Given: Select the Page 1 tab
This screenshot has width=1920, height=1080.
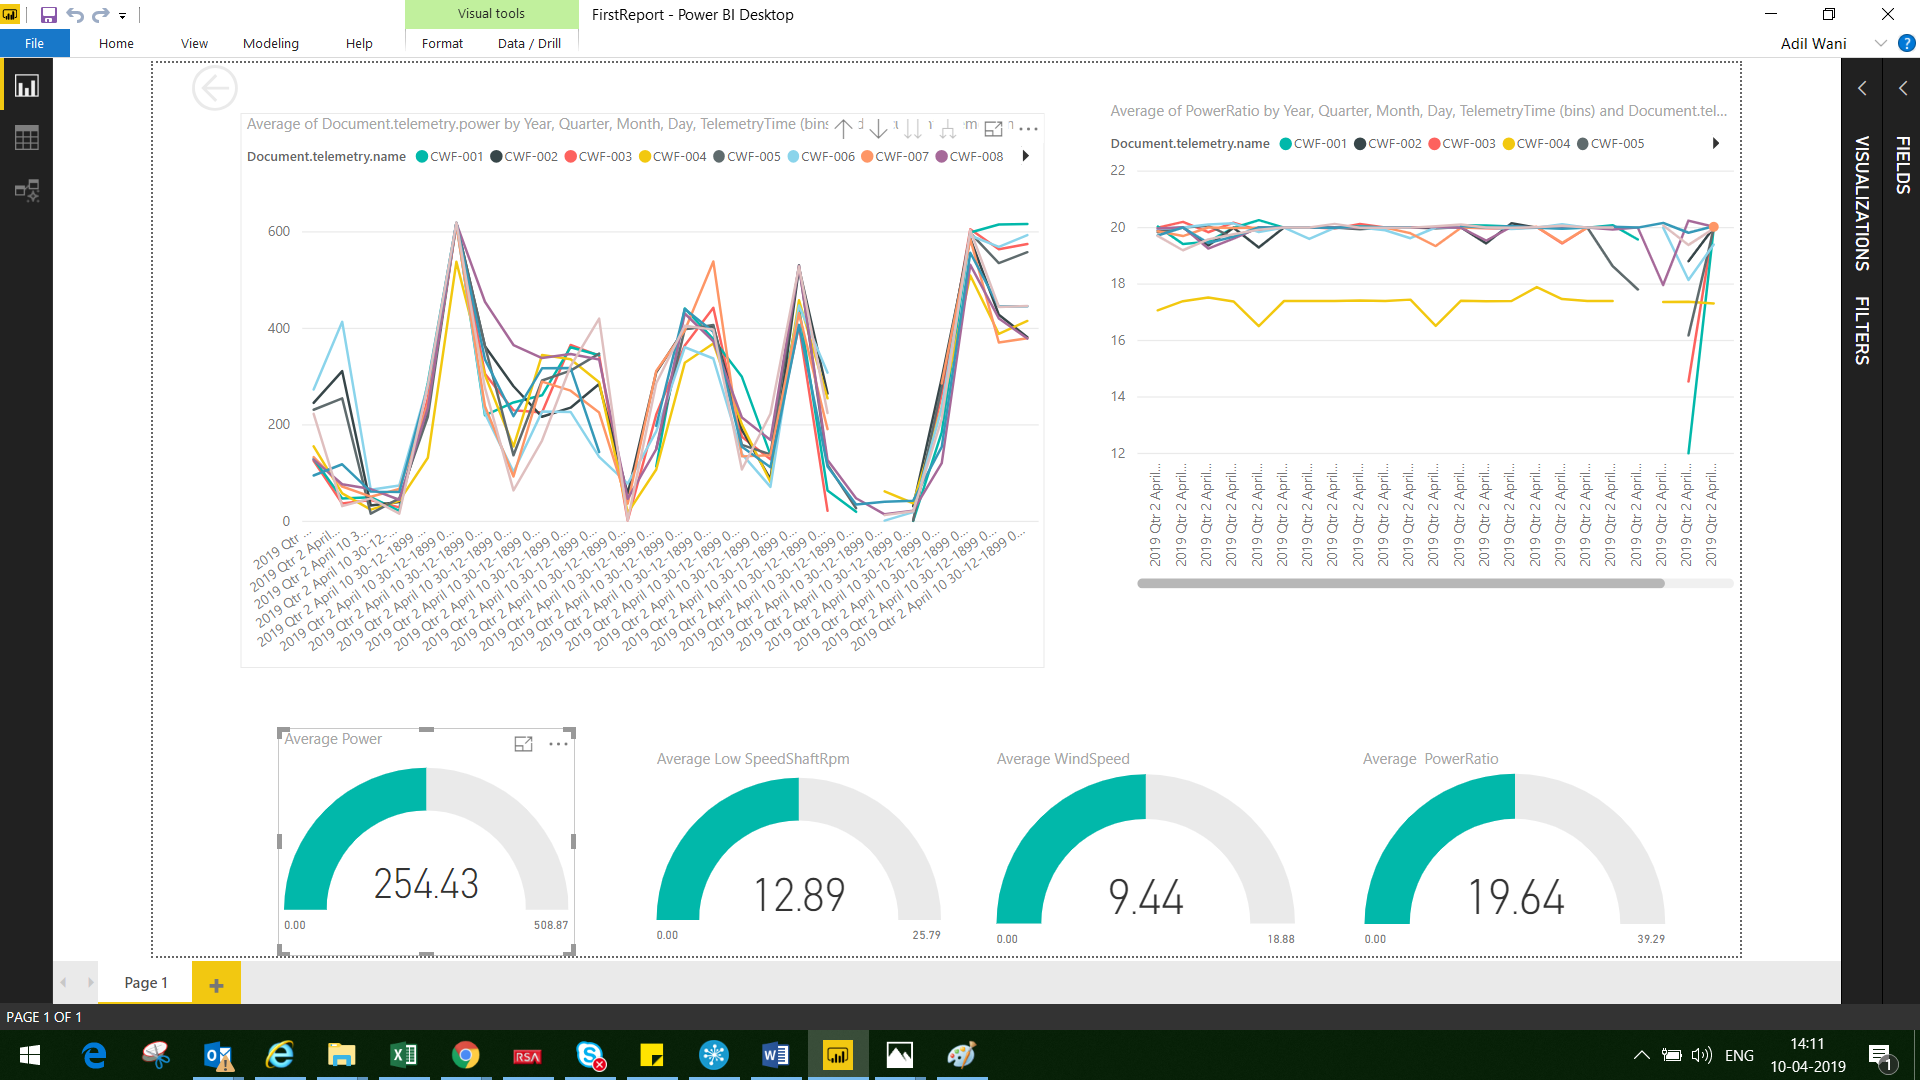Looking at the screenshot, I should coord(146,983).
